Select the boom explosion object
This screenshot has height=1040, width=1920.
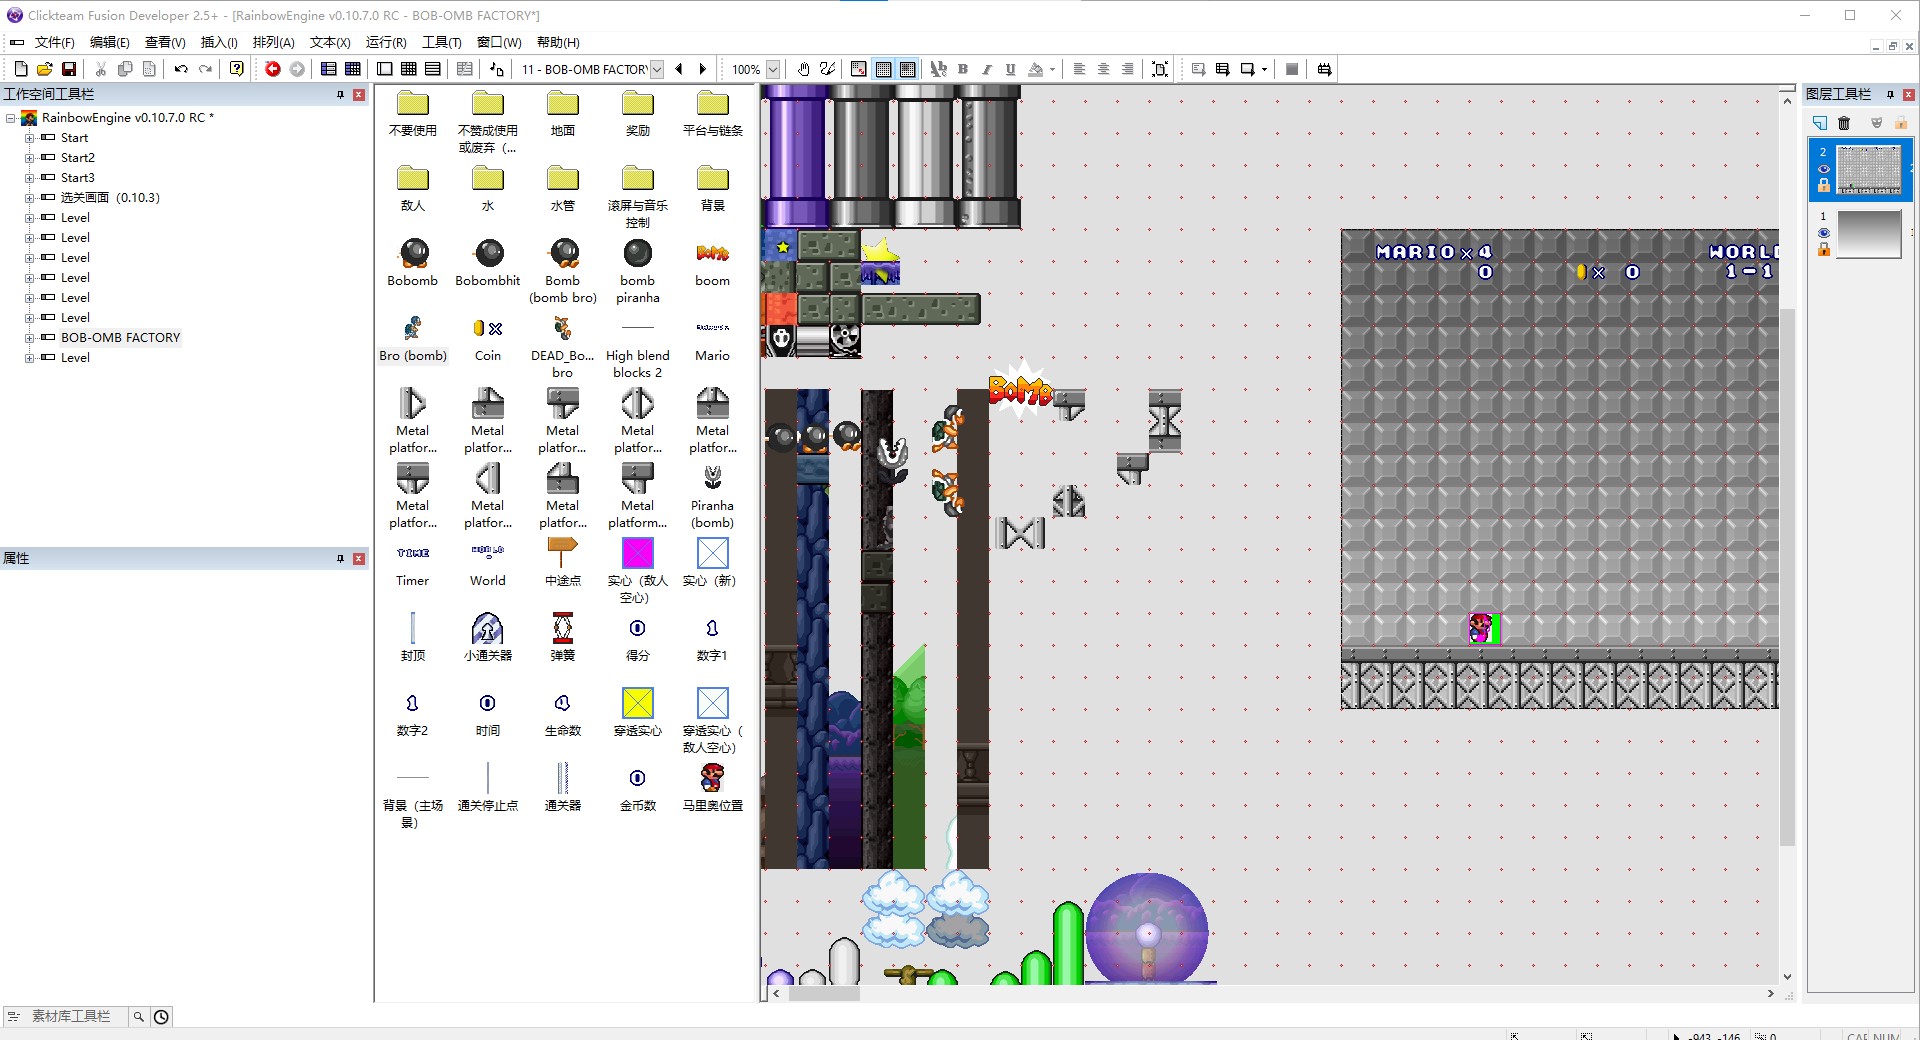point(713,263)
